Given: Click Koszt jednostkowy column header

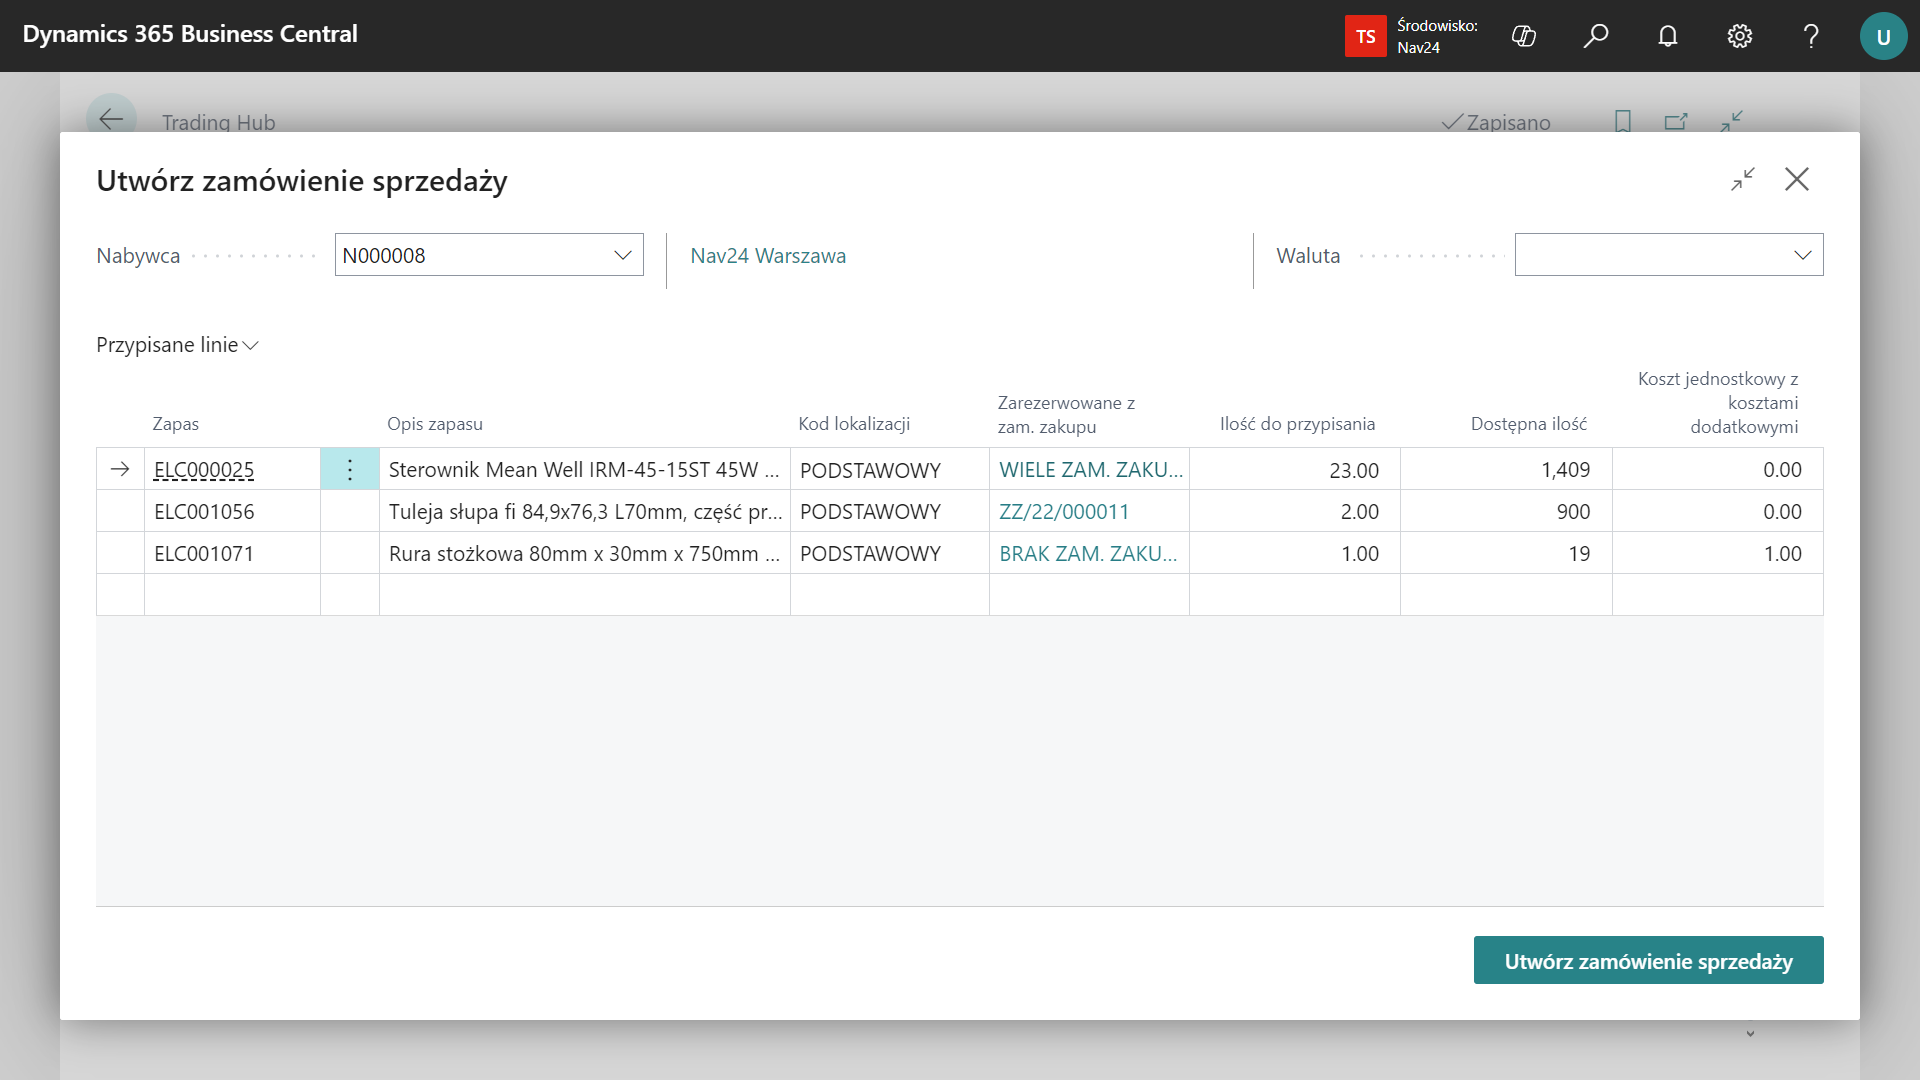Looking at the screenshot, I should tap(1718, 402).
